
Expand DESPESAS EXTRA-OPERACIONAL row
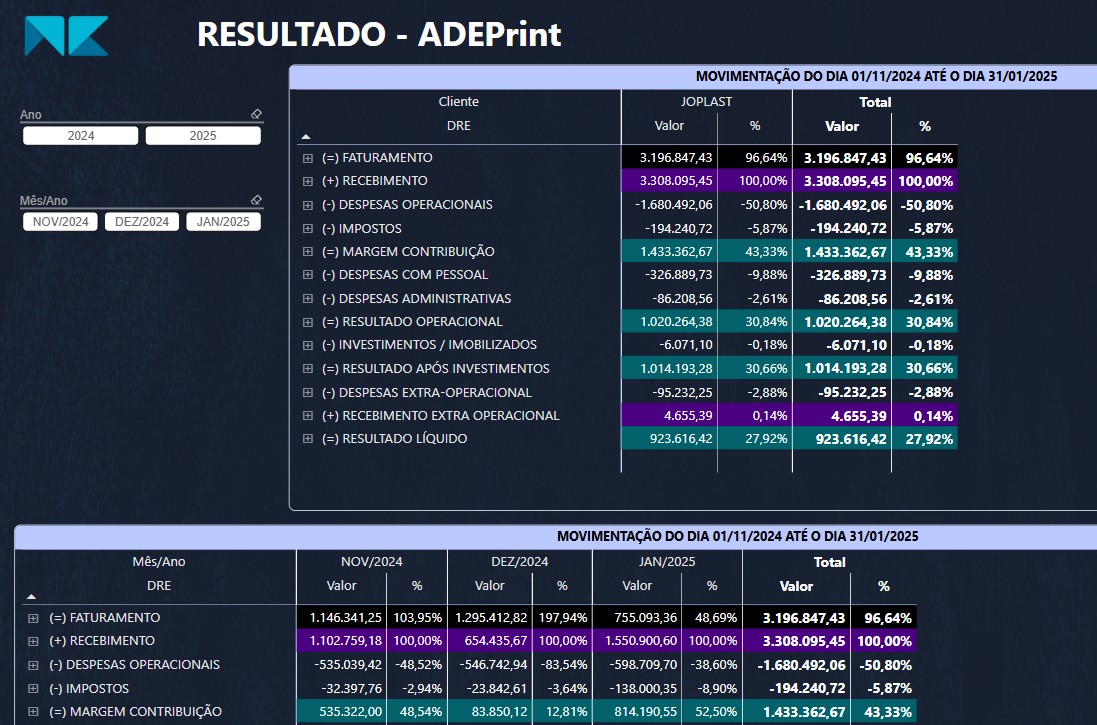[x=307, y=393]
